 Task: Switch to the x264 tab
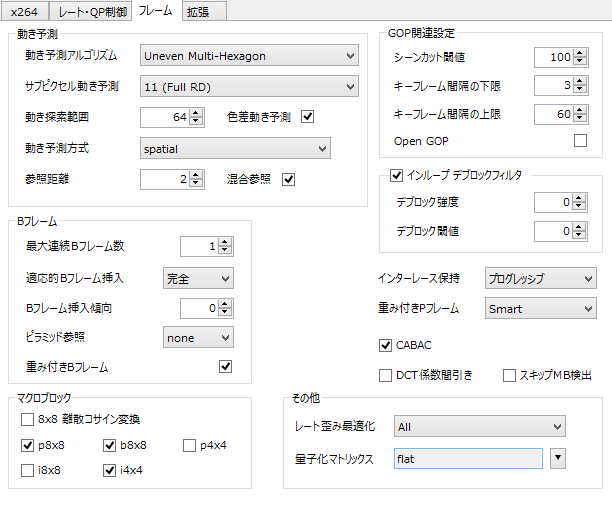click(25, 11)
